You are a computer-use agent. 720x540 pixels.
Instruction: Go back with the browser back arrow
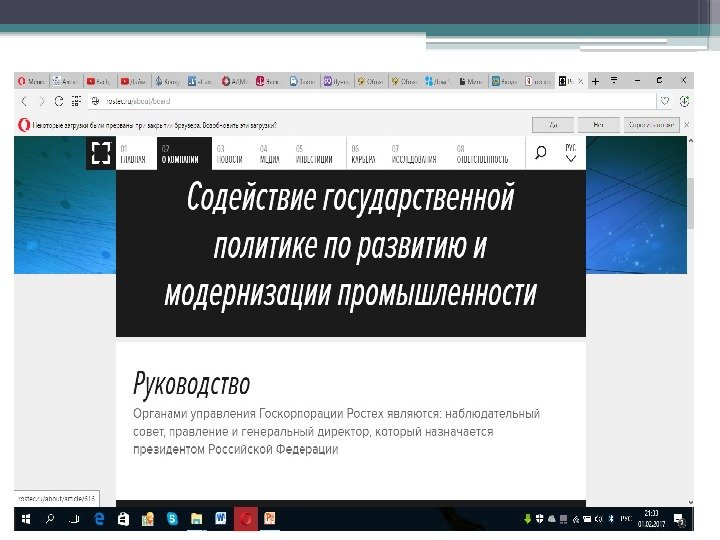coord(24,101)
